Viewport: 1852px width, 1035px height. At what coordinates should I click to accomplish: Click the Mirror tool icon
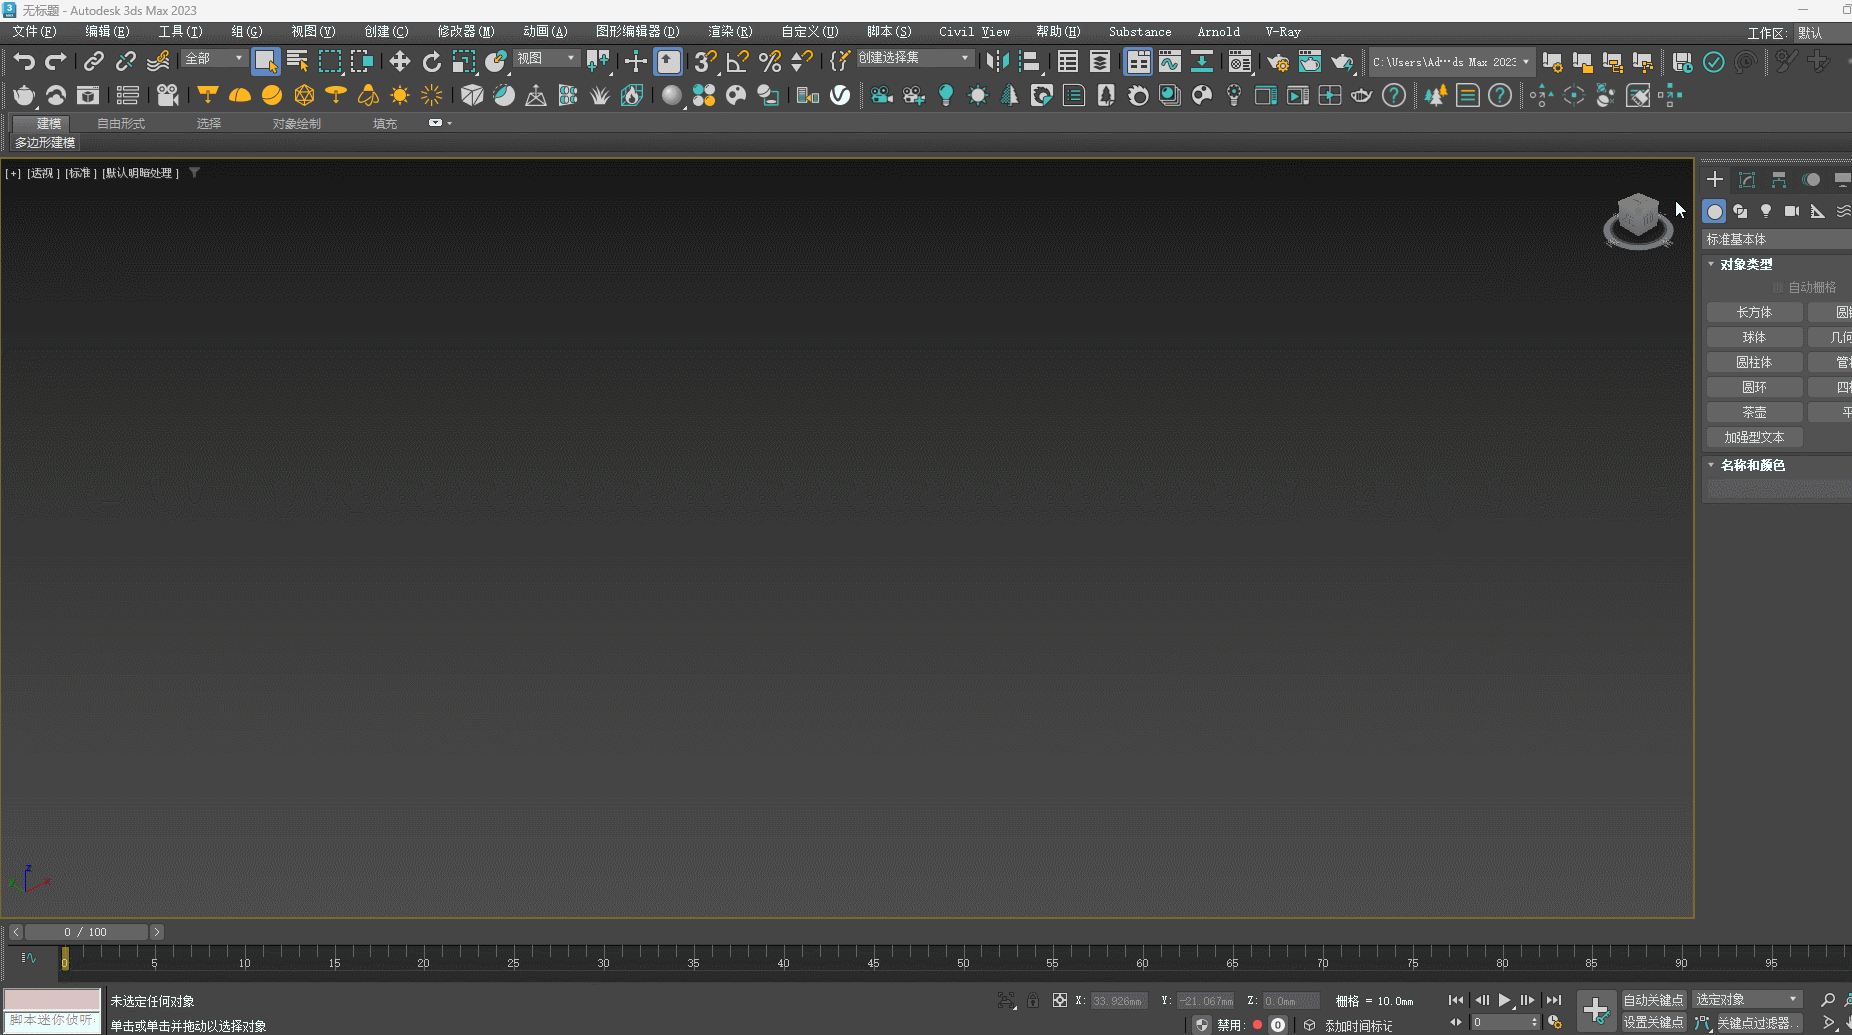[x=997, y=62]
